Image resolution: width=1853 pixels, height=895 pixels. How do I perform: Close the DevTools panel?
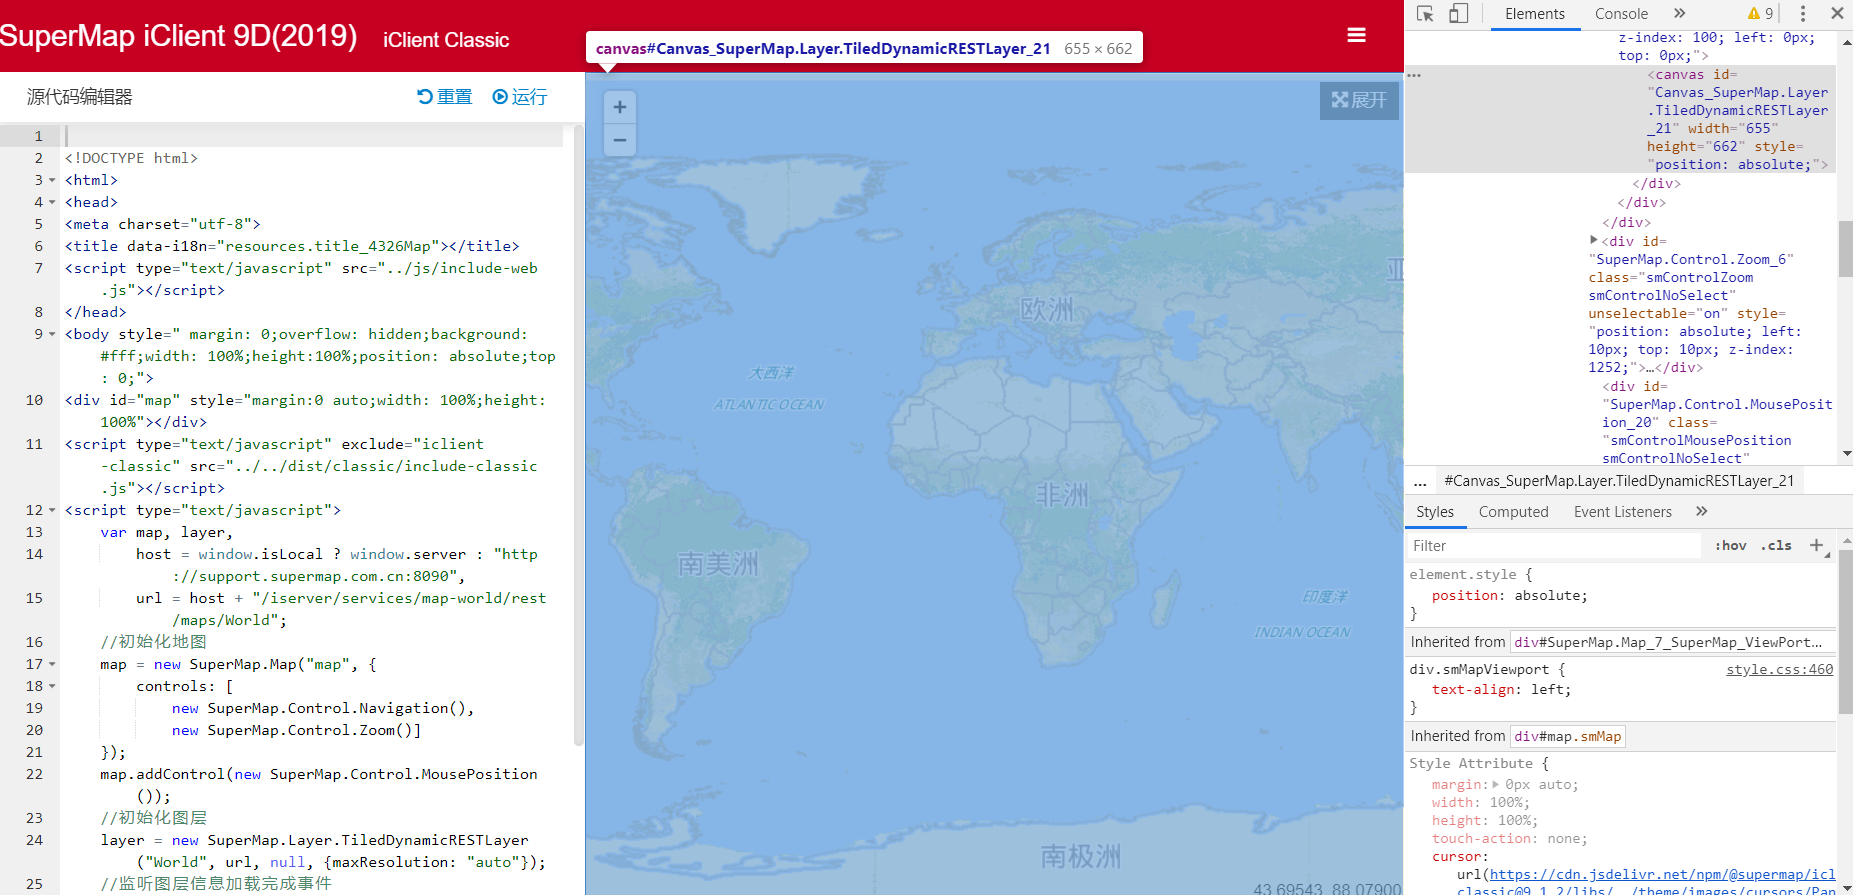(x=1837, y=14)
